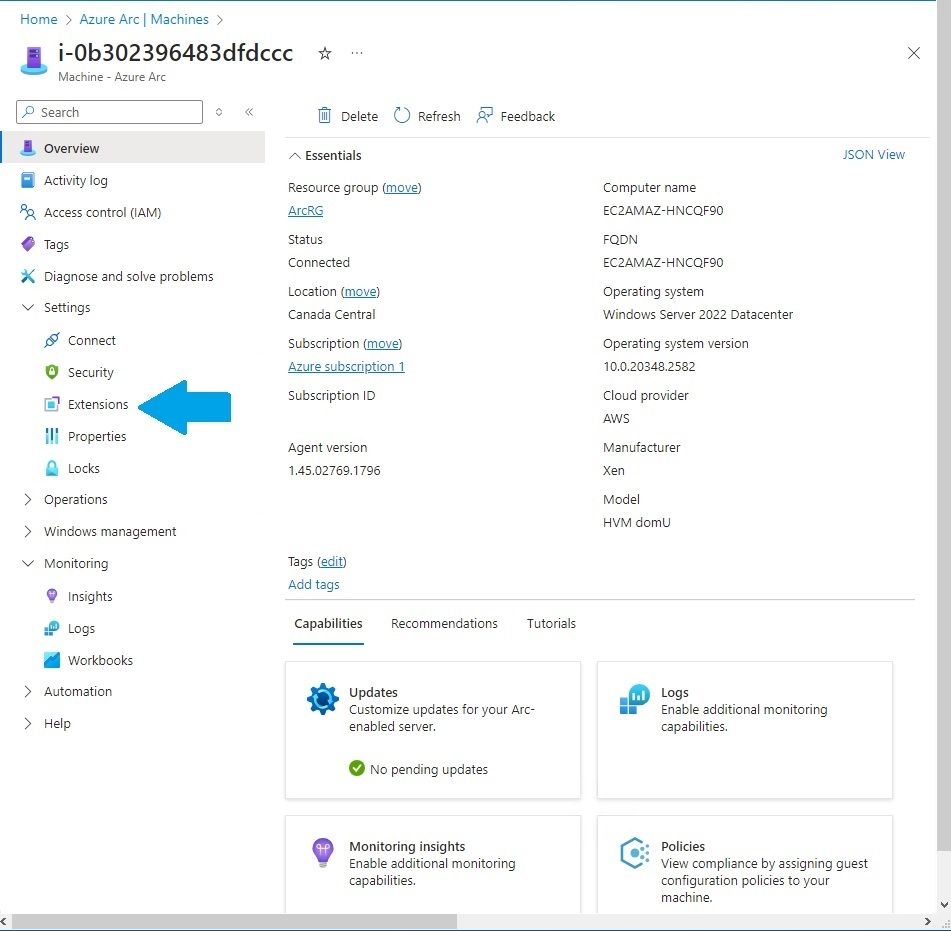Expand the Windows management section

28,531
